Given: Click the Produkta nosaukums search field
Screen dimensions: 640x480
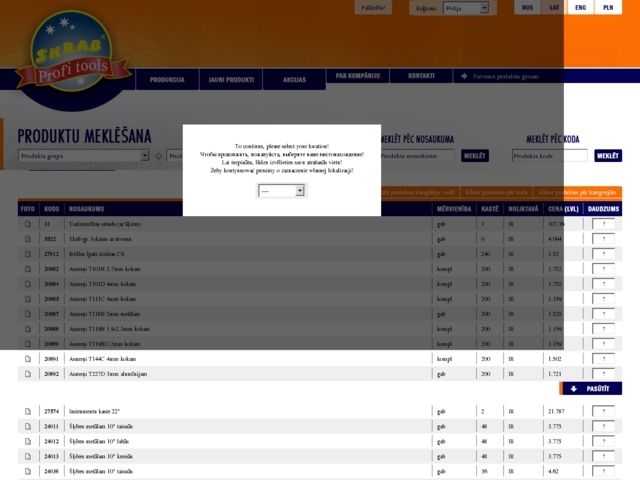Looking at the screenshot, I should [418, 156].
